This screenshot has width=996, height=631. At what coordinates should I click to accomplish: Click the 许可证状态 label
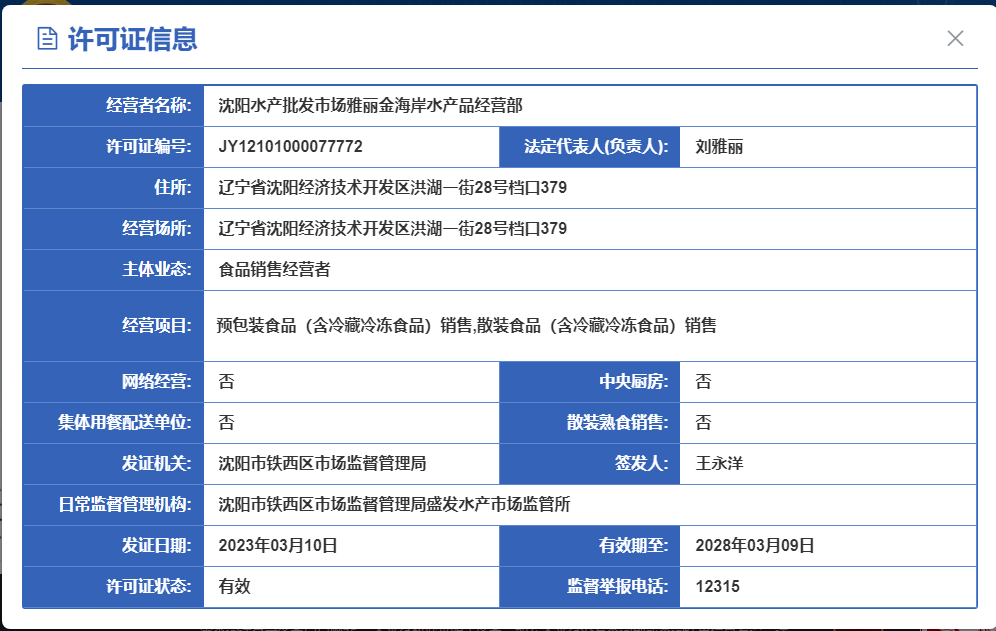(x=149, y=587)
